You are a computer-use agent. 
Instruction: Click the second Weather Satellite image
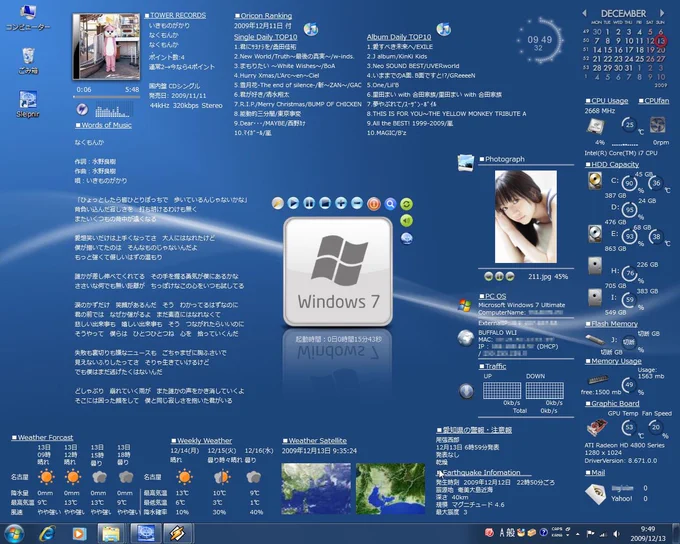coord(391,488)
